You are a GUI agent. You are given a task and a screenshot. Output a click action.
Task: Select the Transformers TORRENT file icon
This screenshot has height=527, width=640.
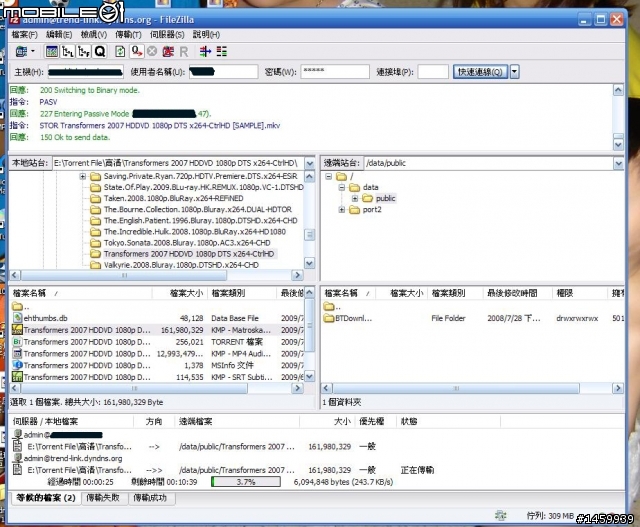pos(17,342)
